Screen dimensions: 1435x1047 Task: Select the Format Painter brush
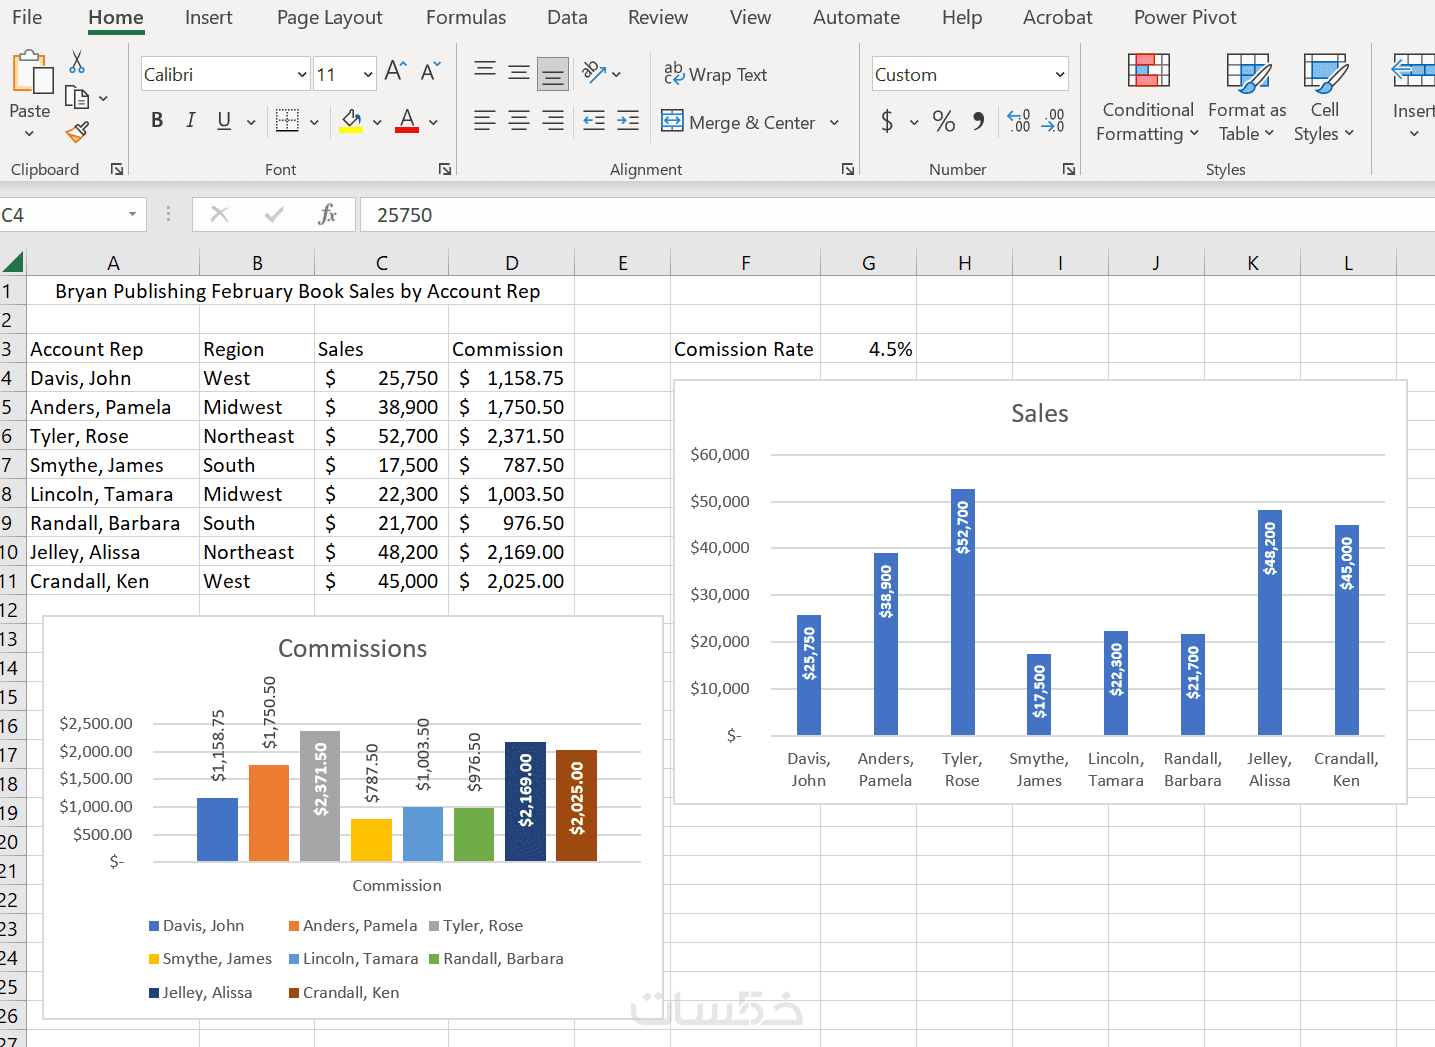[77, 132]
